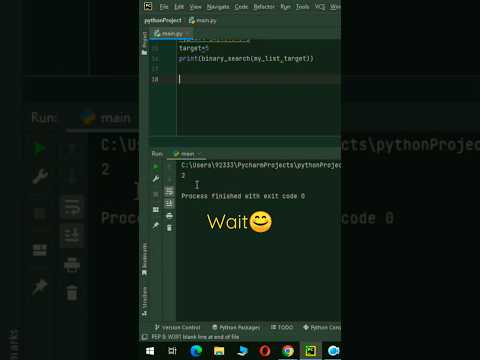This screenshot has width=480, height=360.
Task: Open File Explorer from the taskbar
Action: tap(219, 351)
